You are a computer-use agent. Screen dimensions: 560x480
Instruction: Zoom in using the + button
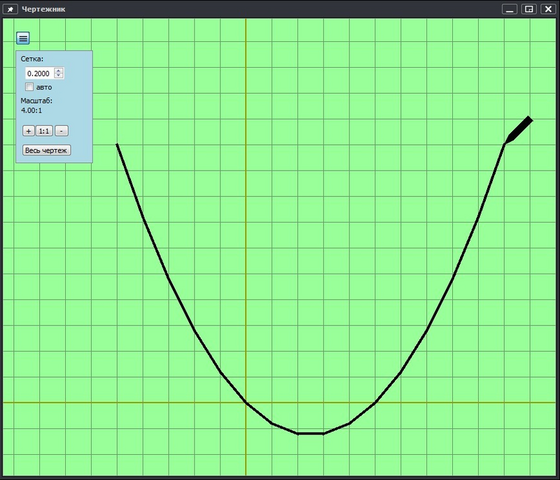pyautogui.click(x=29, y=131)
